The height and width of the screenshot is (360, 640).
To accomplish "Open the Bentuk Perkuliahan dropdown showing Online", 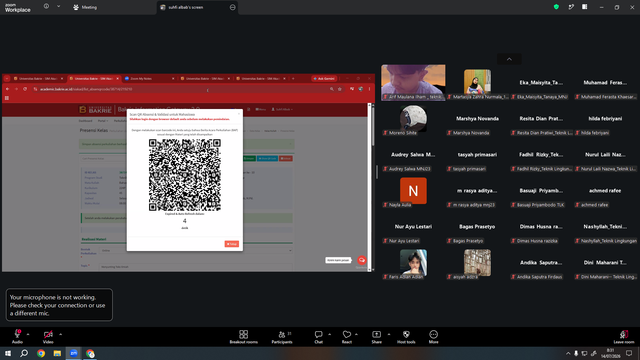I will pos(196,250).
